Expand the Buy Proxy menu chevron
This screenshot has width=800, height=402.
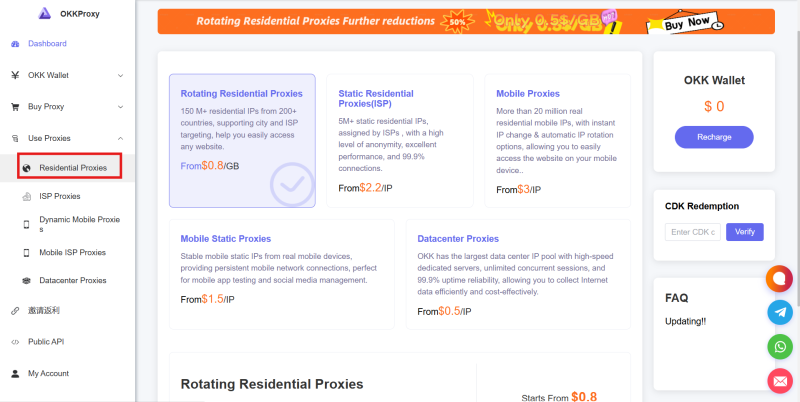120,107
